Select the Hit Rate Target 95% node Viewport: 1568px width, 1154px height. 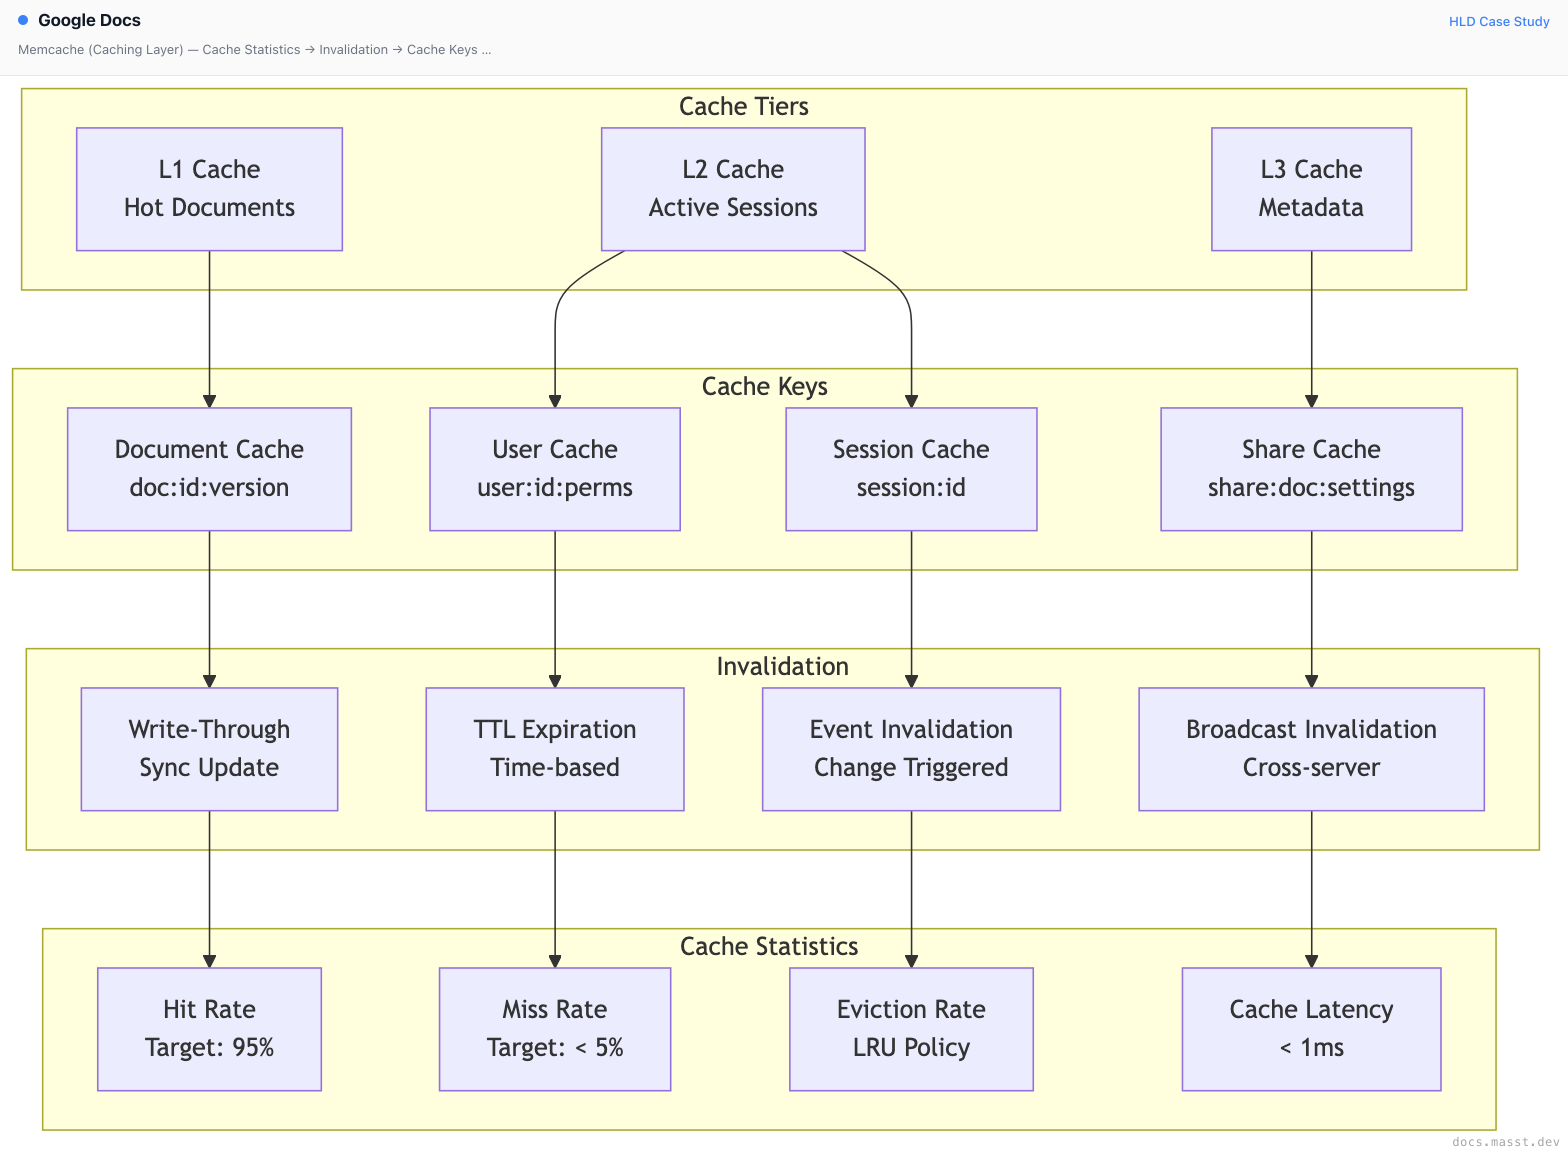[209, 1029]
